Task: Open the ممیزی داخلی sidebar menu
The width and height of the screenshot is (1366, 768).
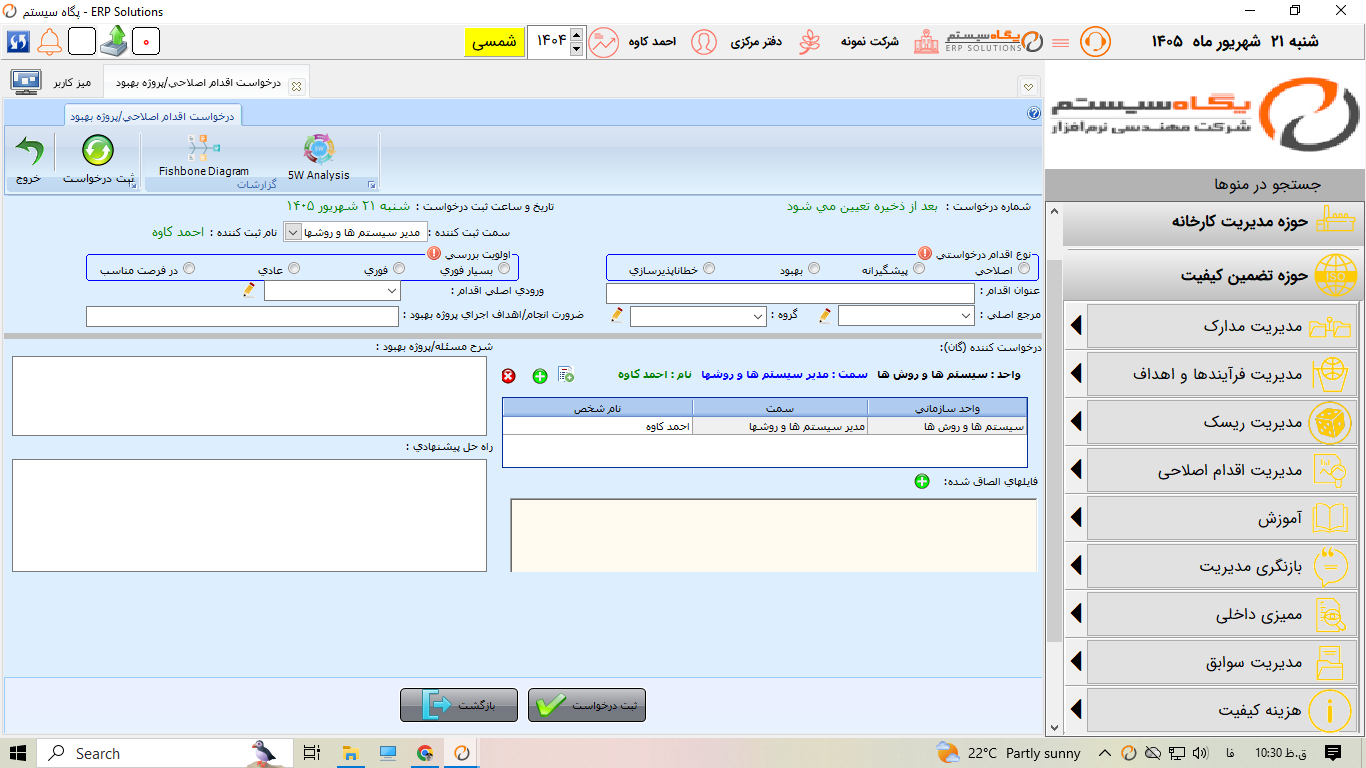Action: [x=1222, y=614]
